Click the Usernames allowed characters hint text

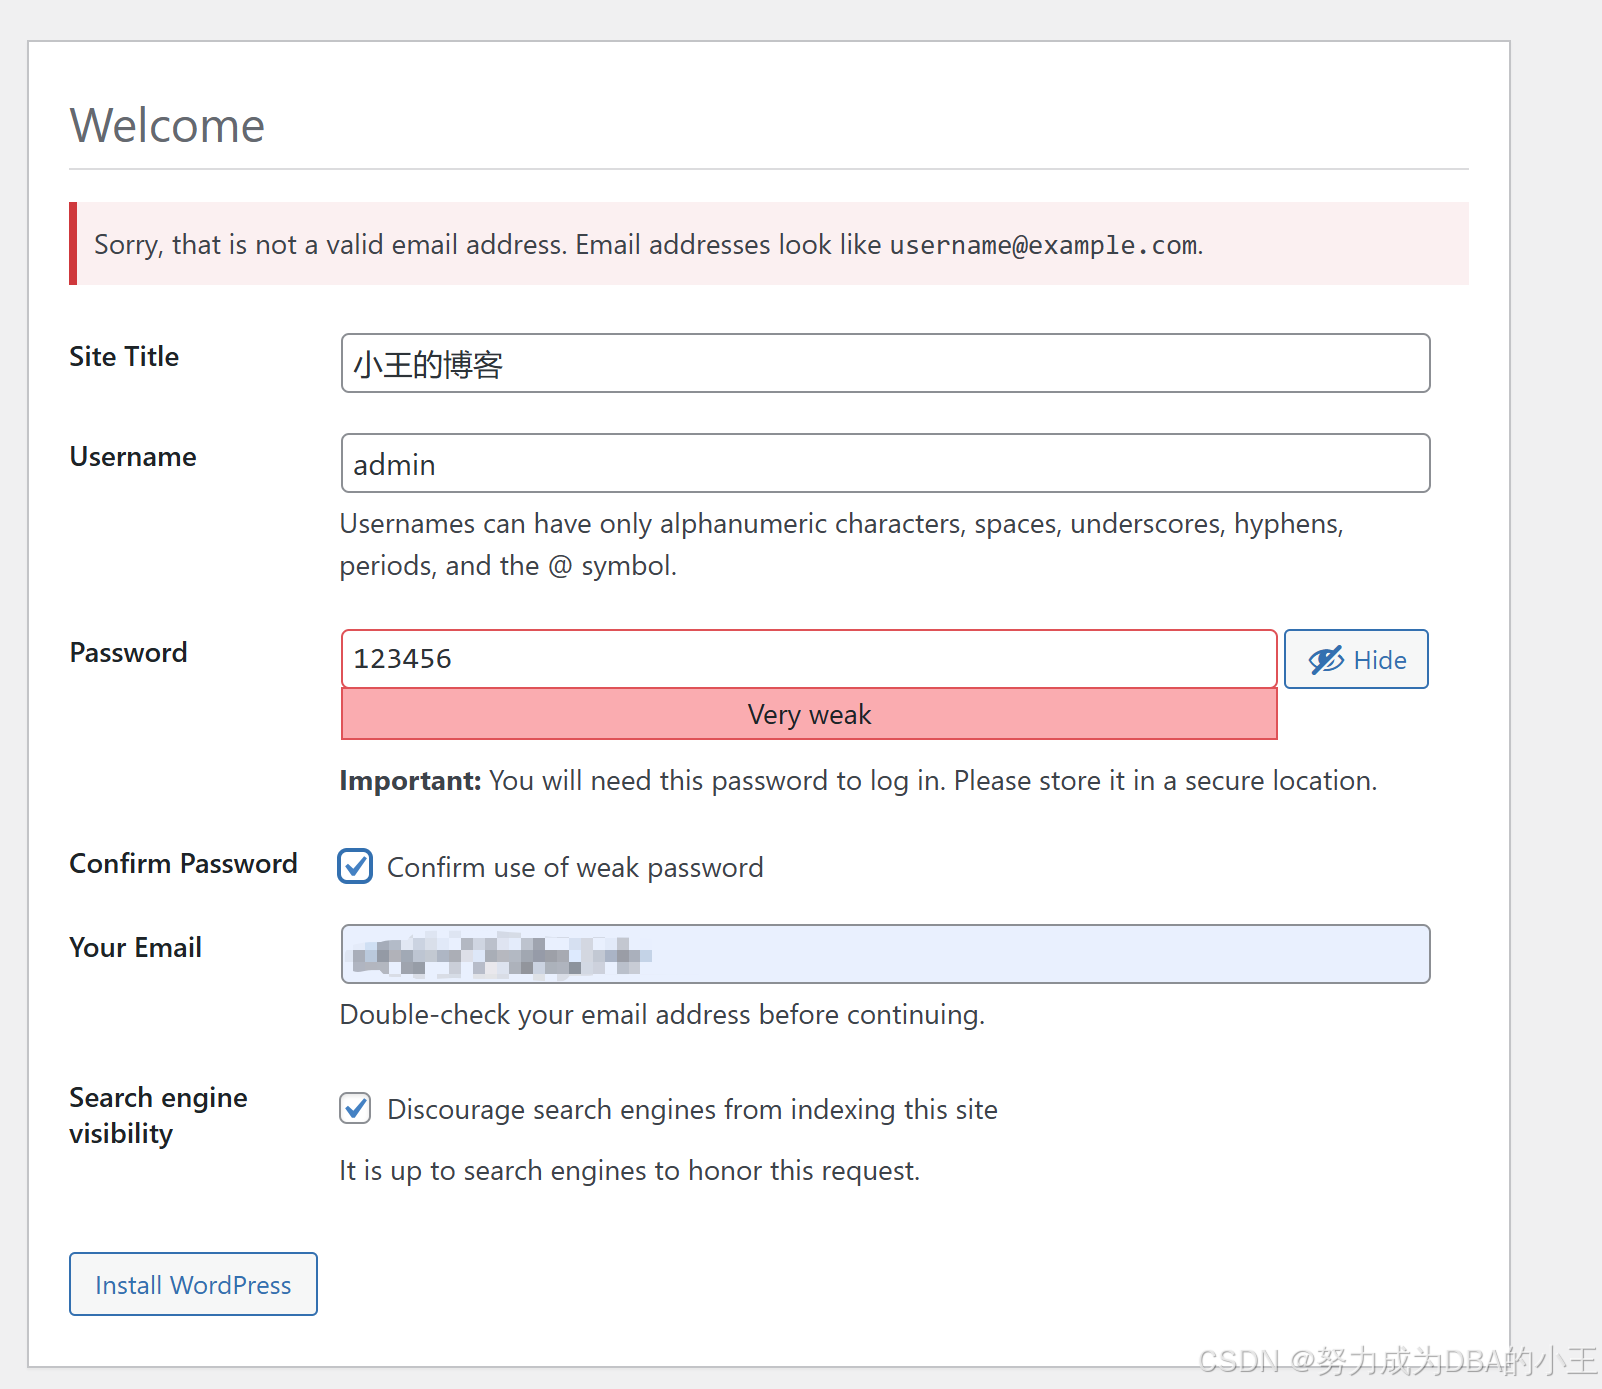pyautogui.click(x=841, y=544)
